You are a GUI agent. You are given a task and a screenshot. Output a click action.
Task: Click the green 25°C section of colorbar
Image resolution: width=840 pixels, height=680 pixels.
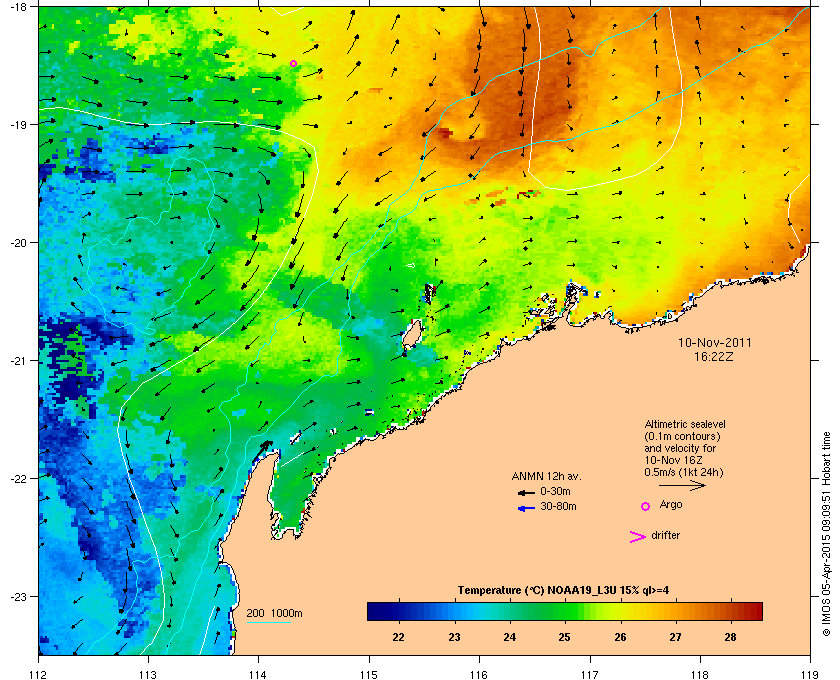tap(565, 611)
